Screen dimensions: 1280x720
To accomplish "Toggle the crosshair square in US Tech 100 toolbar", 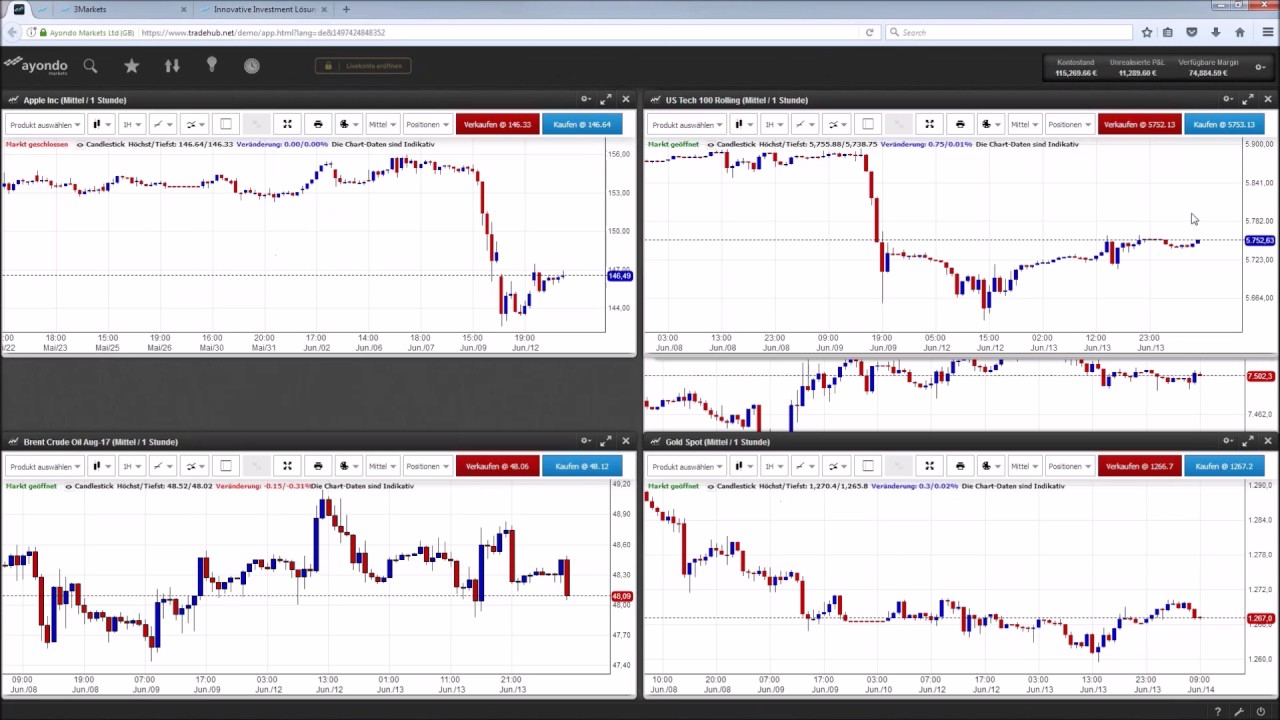I will pos(868,124).
